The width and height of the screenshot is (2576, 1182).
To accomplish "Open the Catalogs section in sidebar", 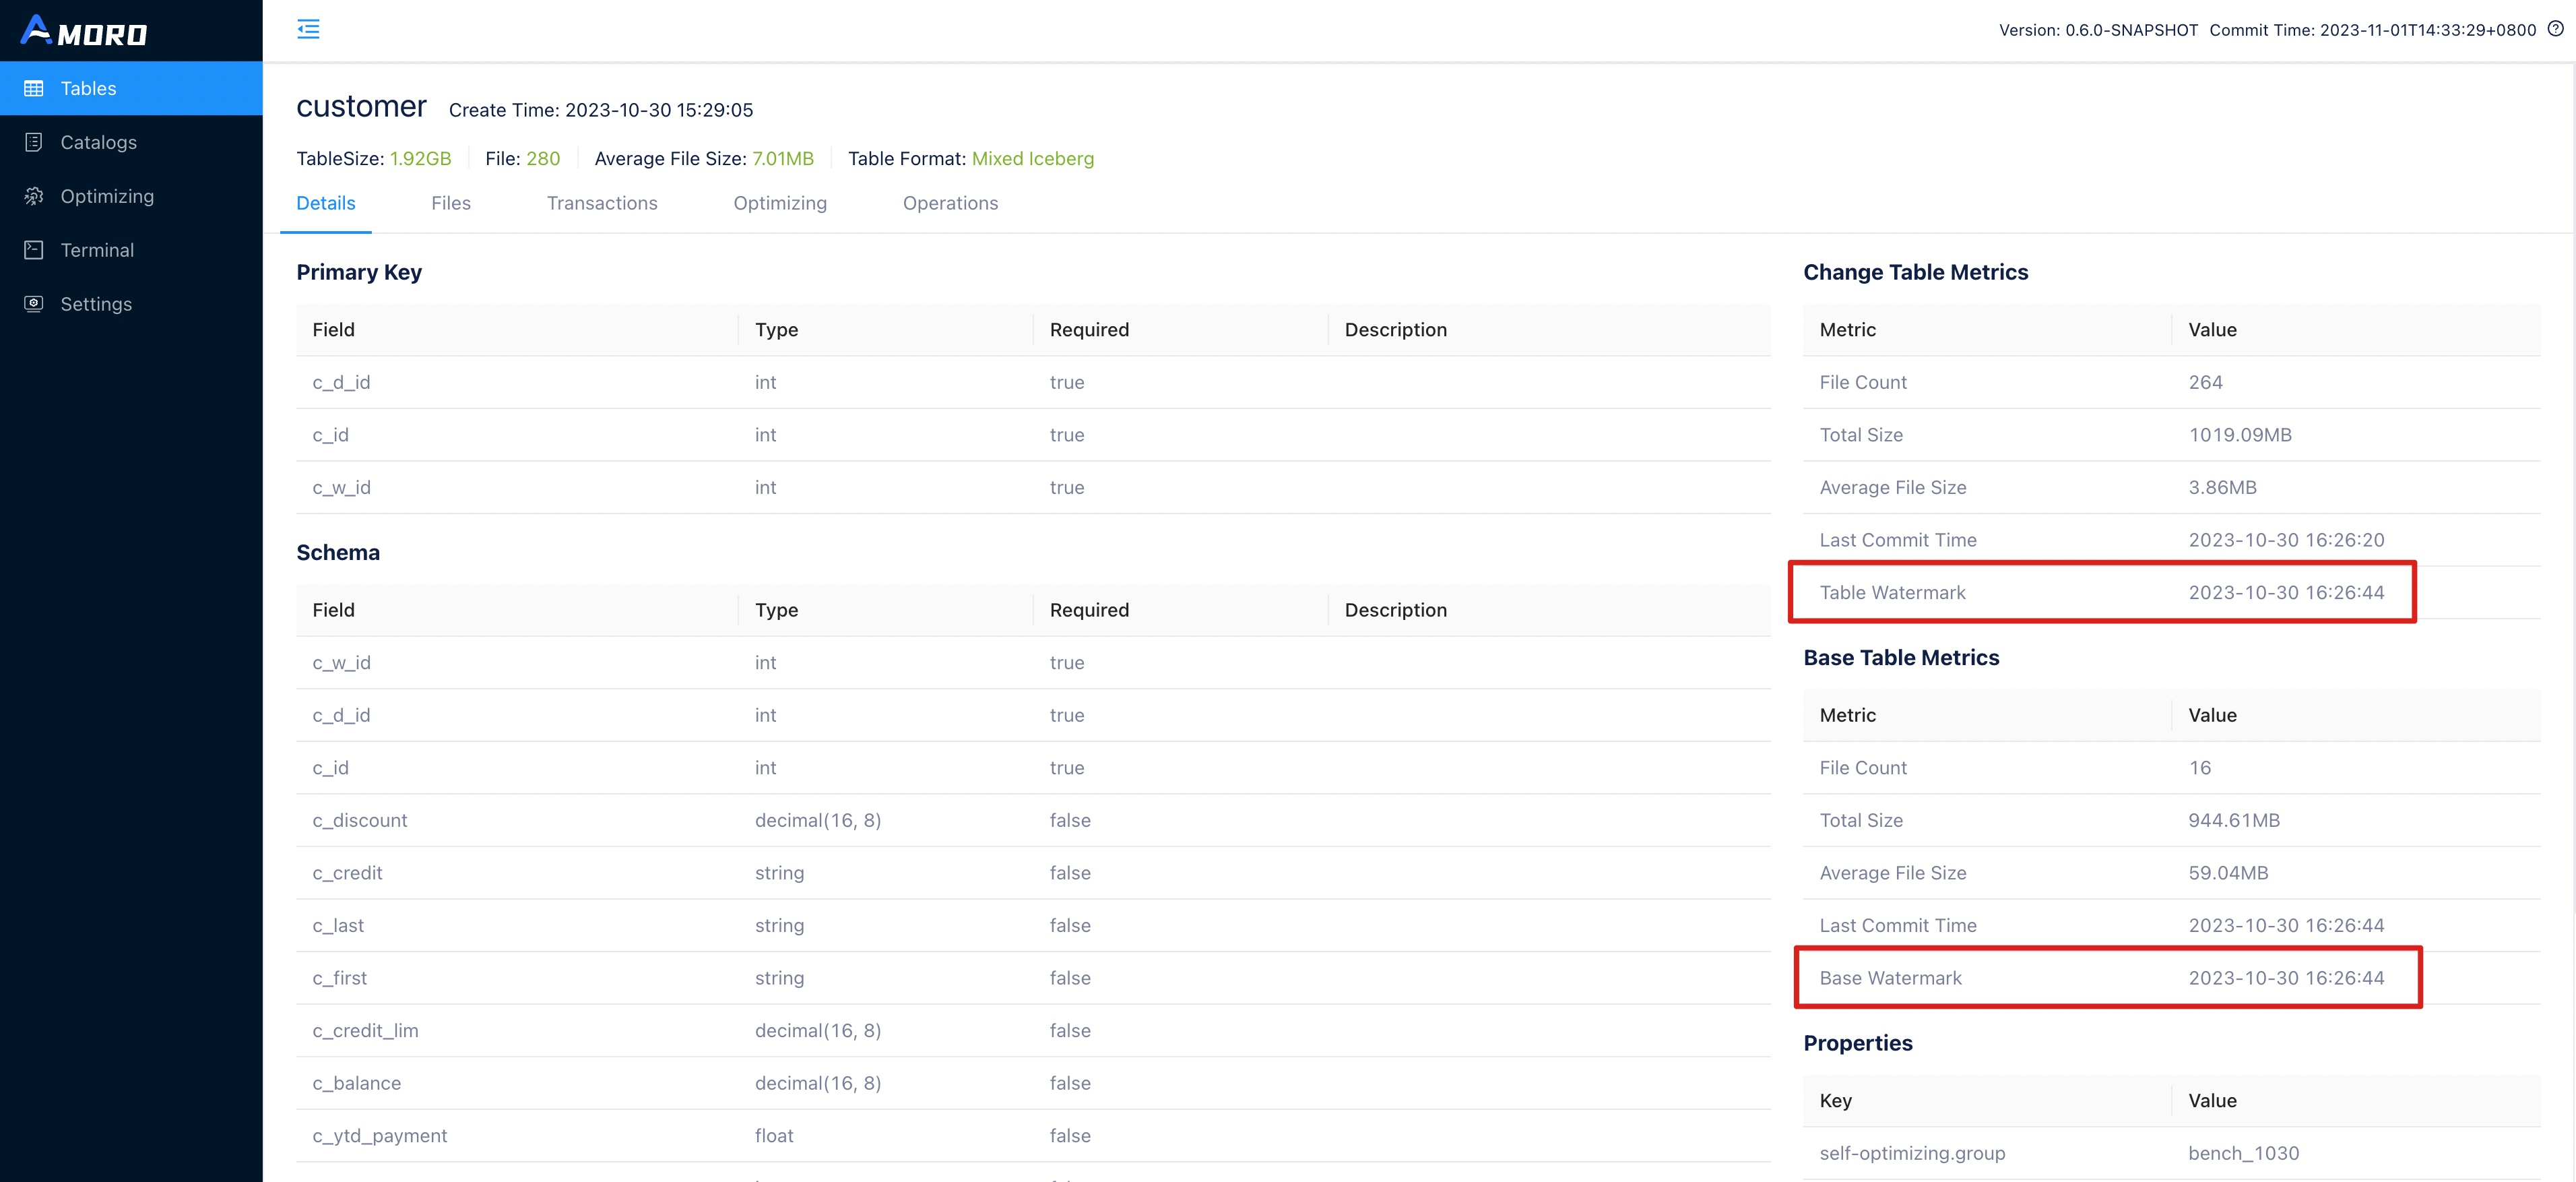I will 97,142.
